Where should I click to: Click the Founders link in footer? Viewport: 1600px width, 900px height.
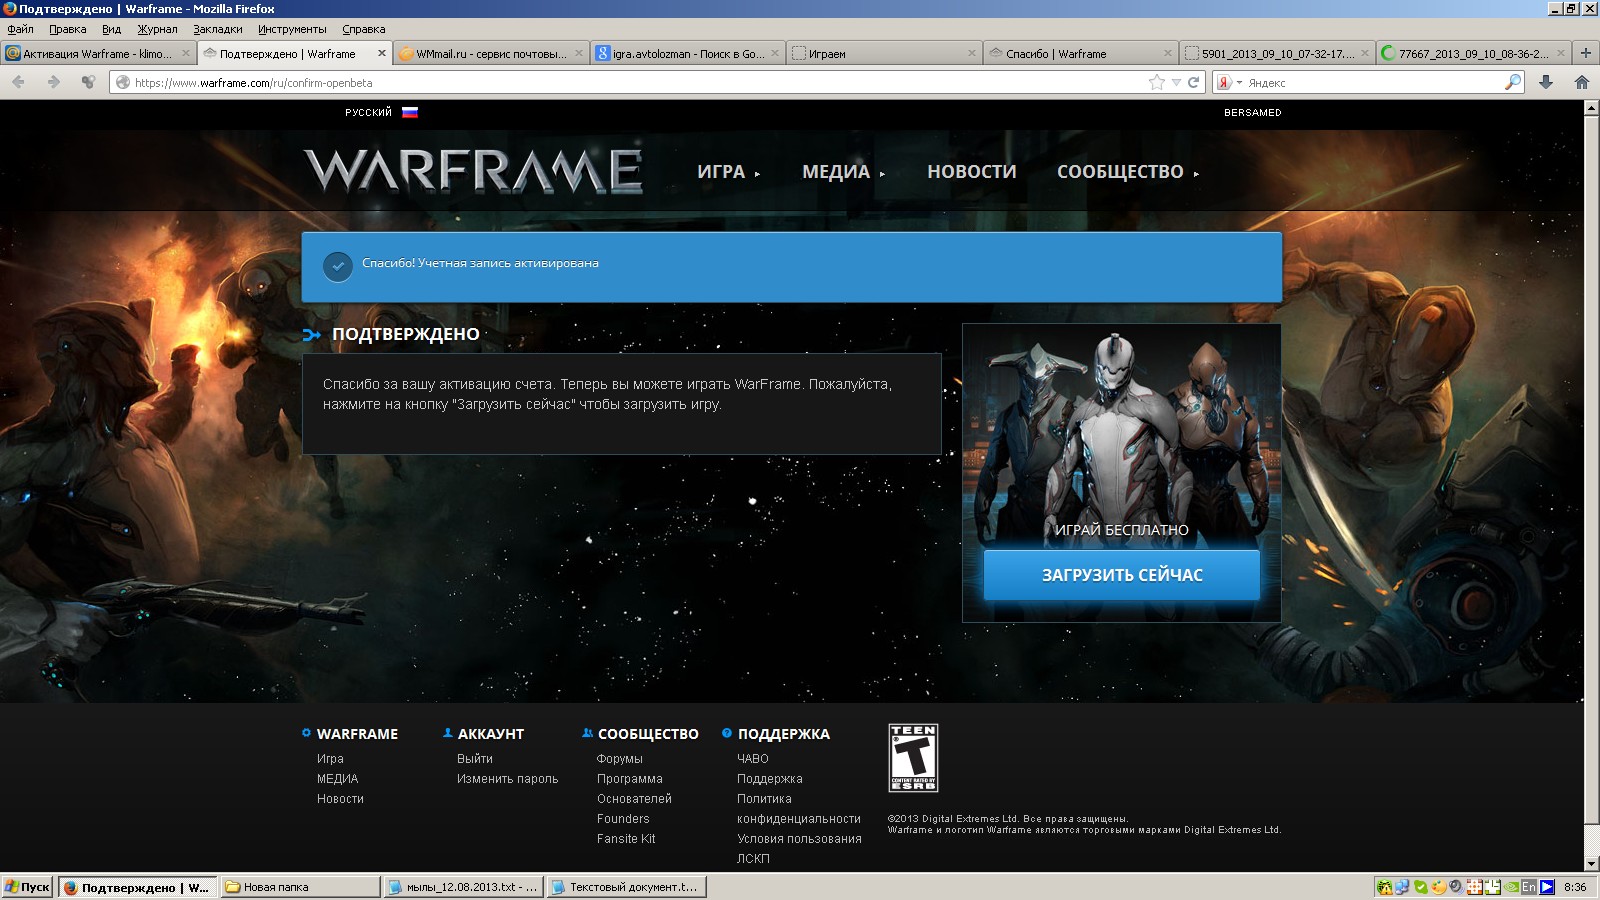623,819
